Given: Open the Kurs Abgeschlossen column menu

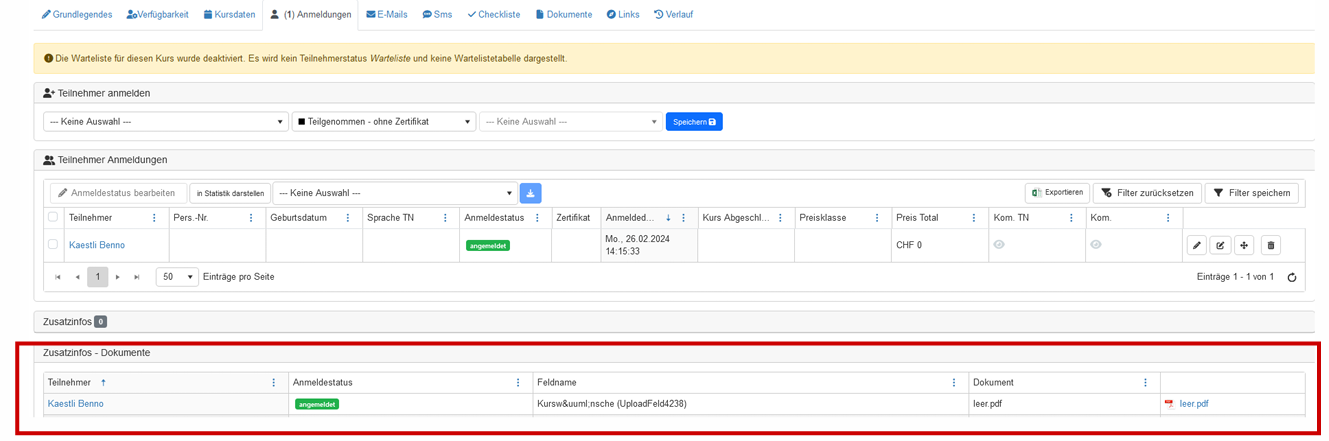Looking at the screenshot, I should [x=780, y=218].
